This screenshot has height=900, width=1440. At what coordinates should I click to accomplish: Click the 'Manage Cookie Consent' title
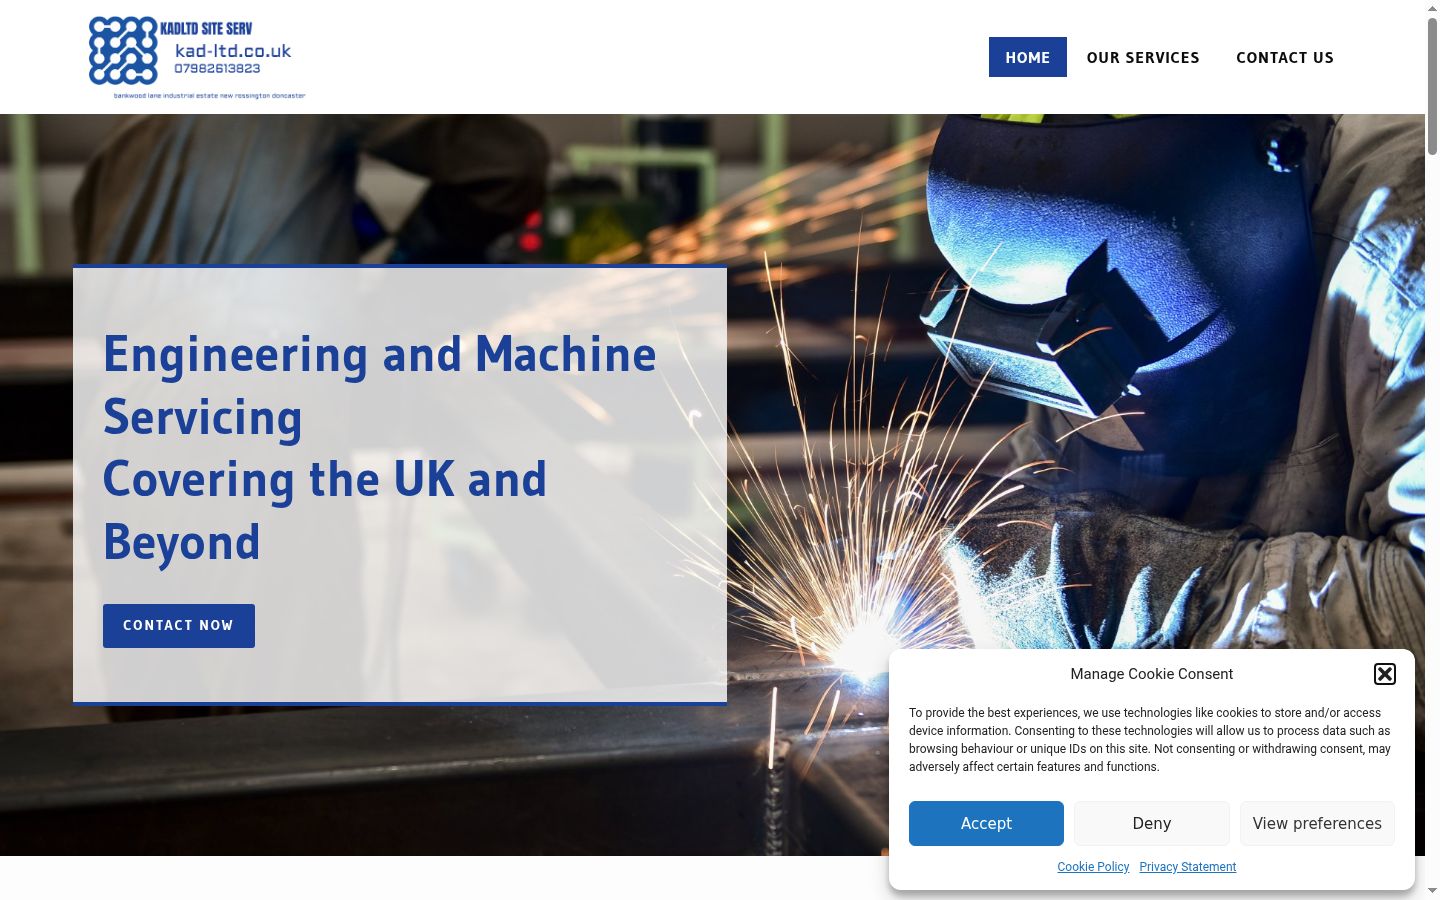(x=1151, y=674)
